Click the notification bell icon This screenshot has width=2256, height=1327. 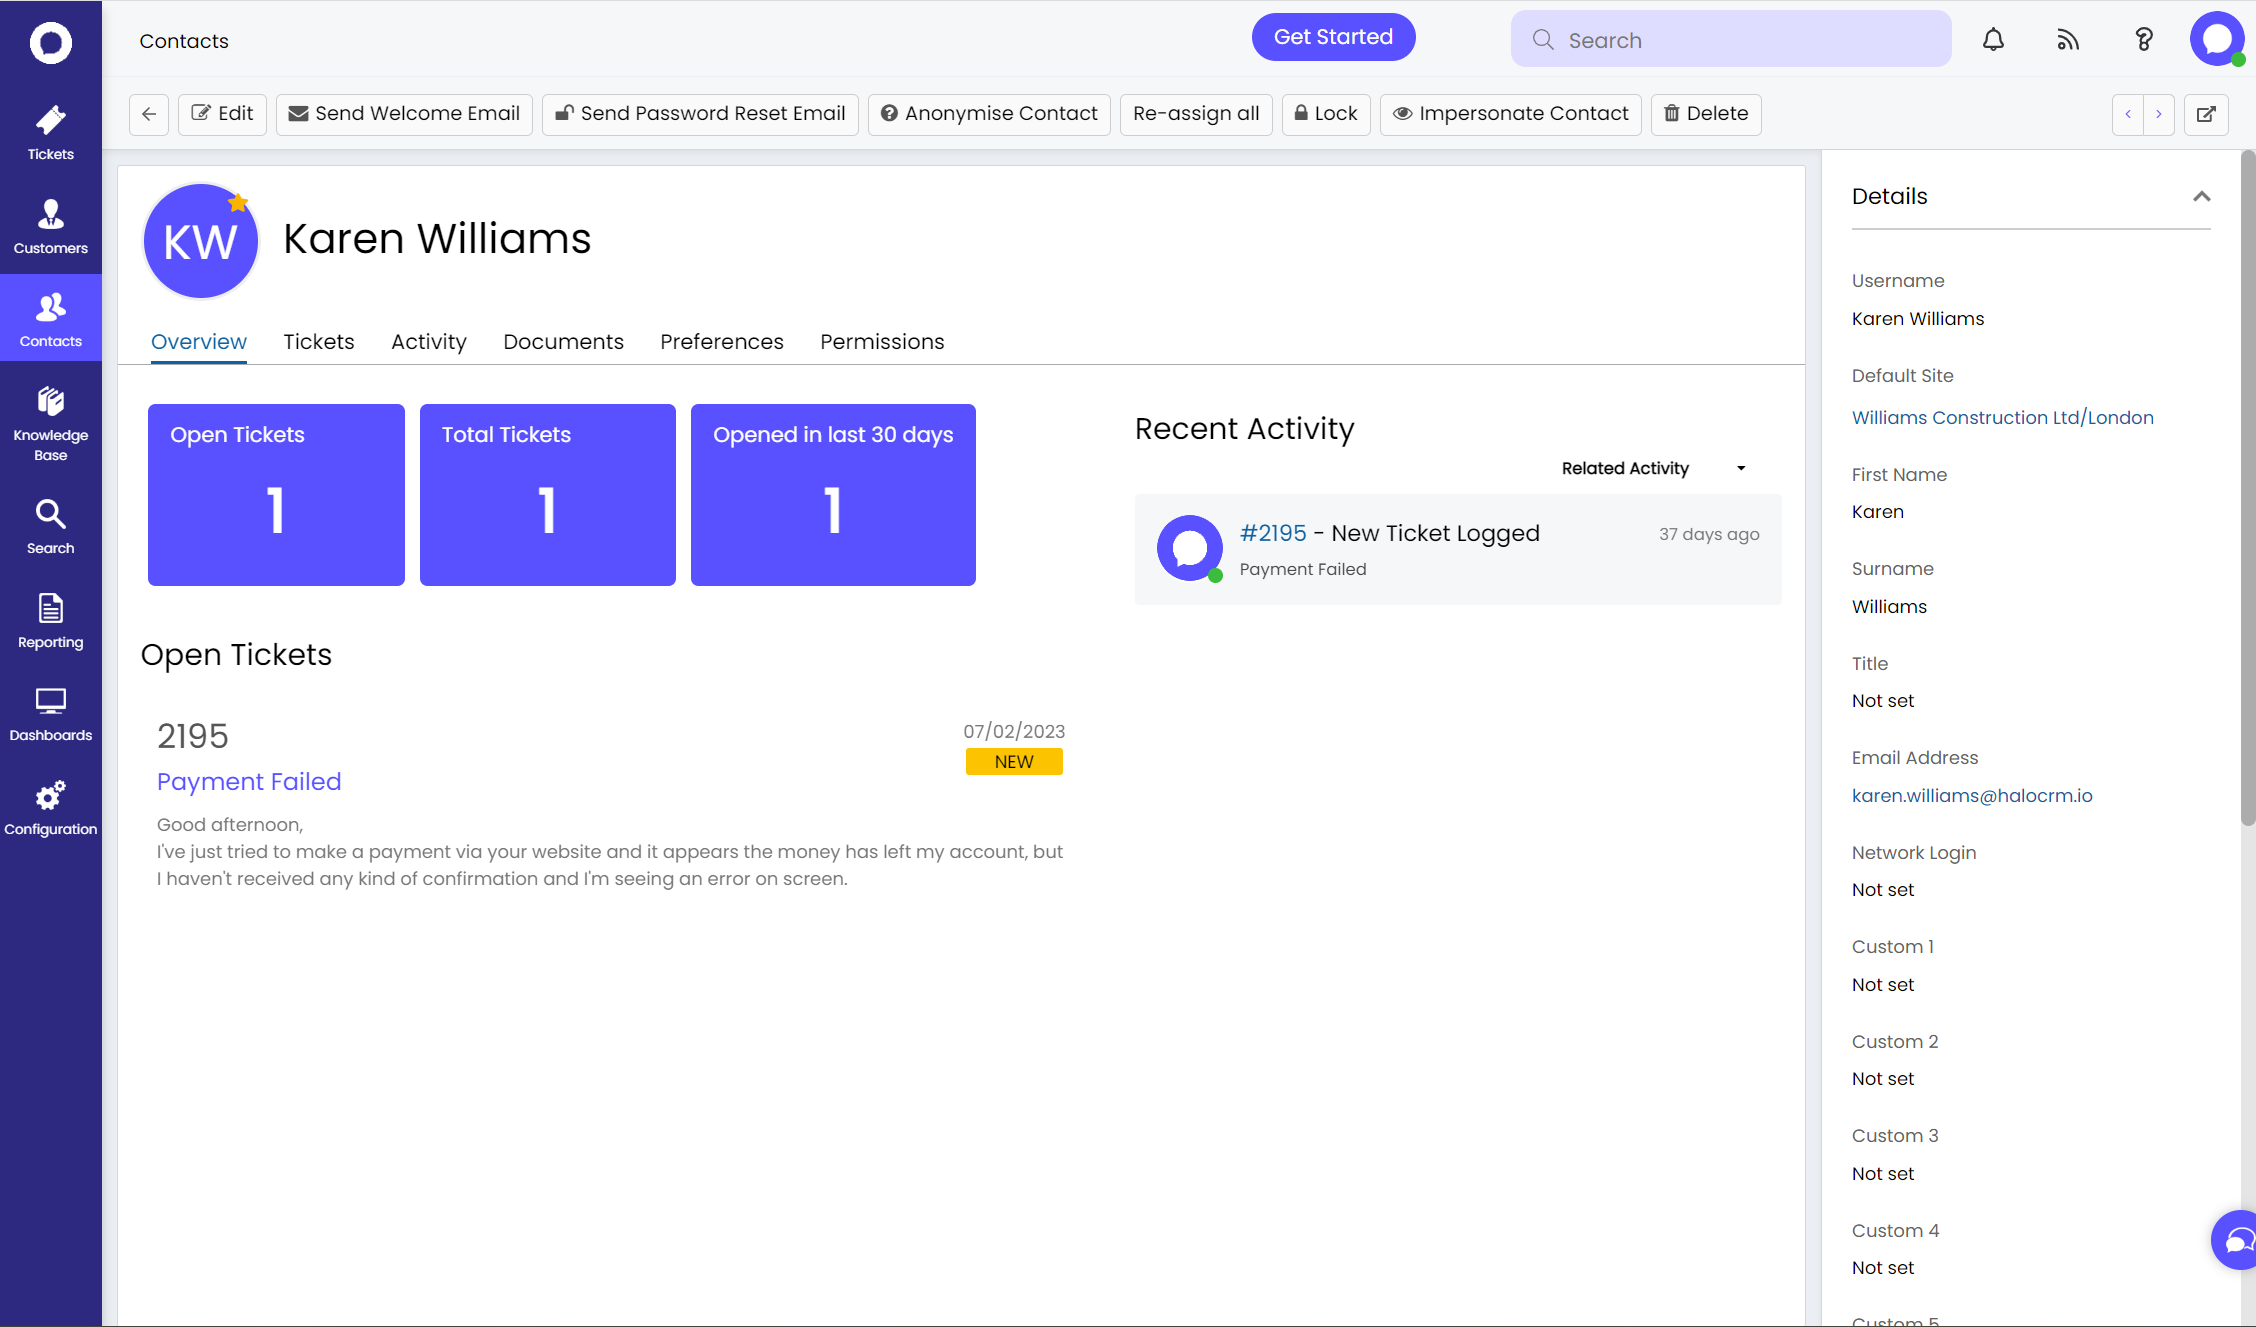click(1994, 38)
